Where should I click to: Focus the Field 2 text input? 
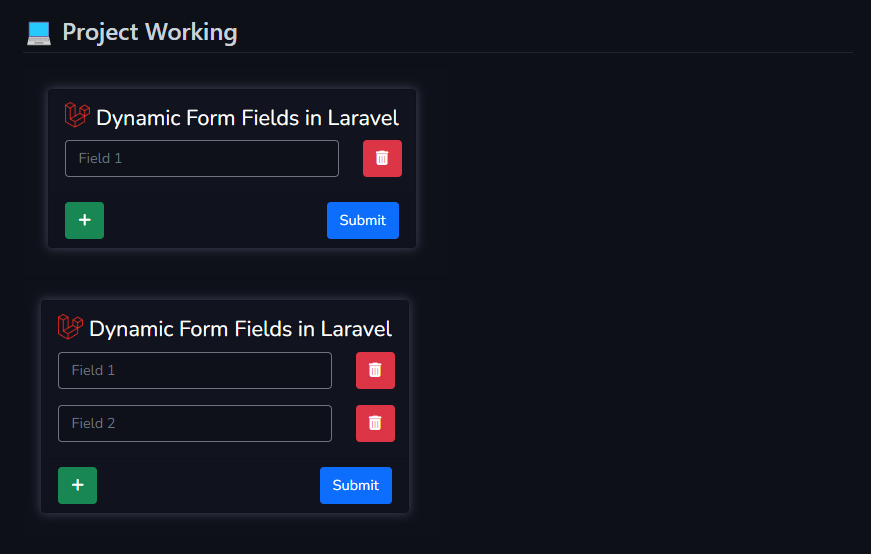195,423
